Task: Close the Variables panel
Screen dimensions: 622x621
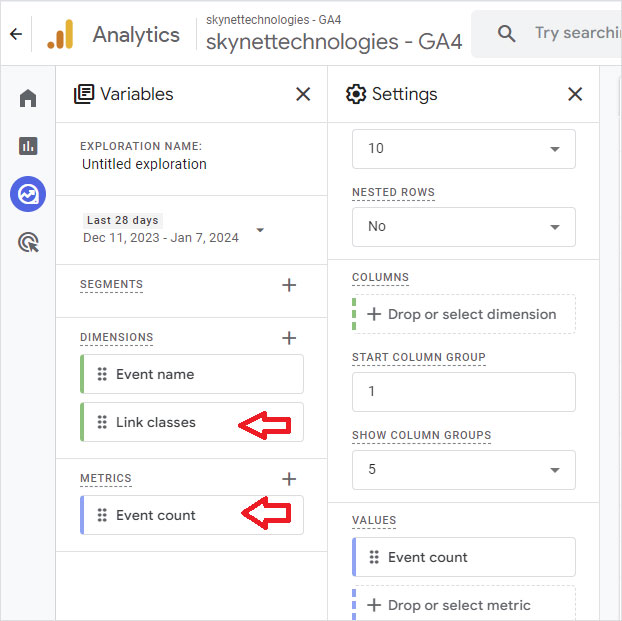Action: coord(303,94)
